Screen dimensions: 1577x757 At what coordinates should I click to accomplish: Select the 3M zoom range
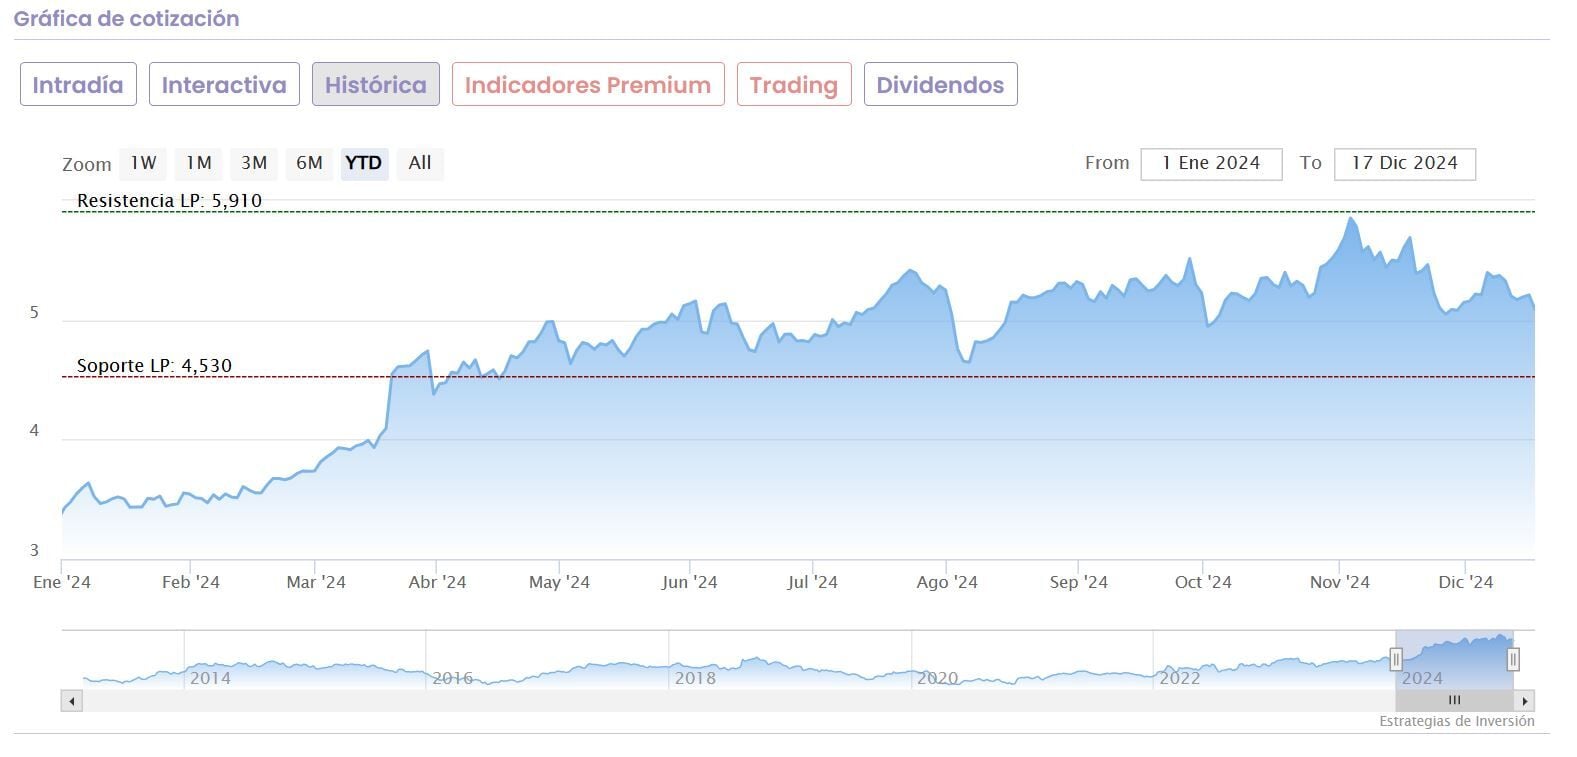pos(254,163)
